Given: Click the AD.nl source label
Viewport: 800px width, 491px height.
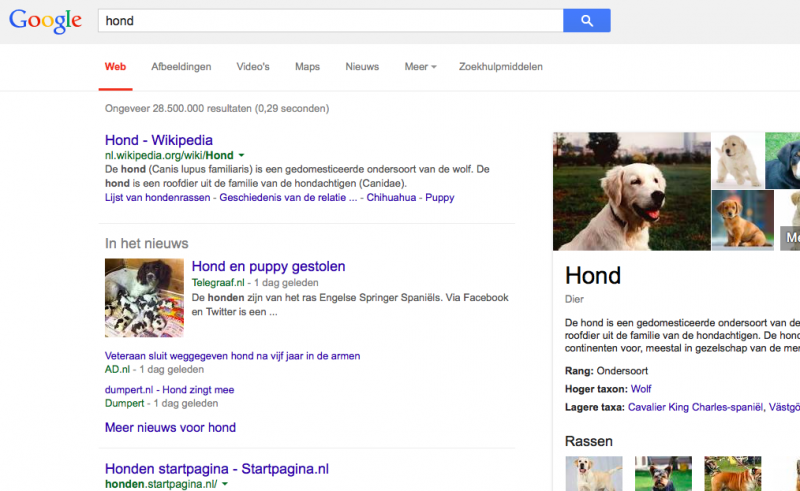Looking at the screenshot, I should (117, 370).
